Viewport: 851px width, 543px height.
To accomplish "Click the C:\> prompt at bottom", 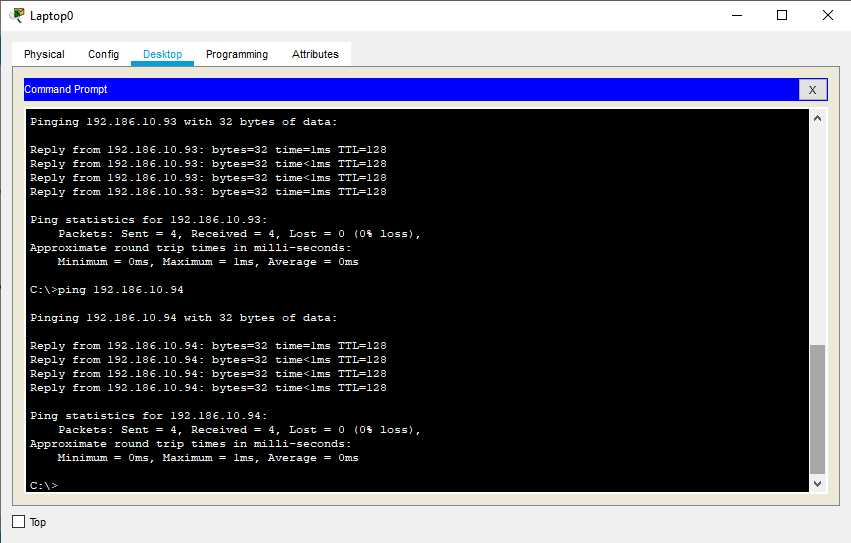I will click(x=44, y=485).
